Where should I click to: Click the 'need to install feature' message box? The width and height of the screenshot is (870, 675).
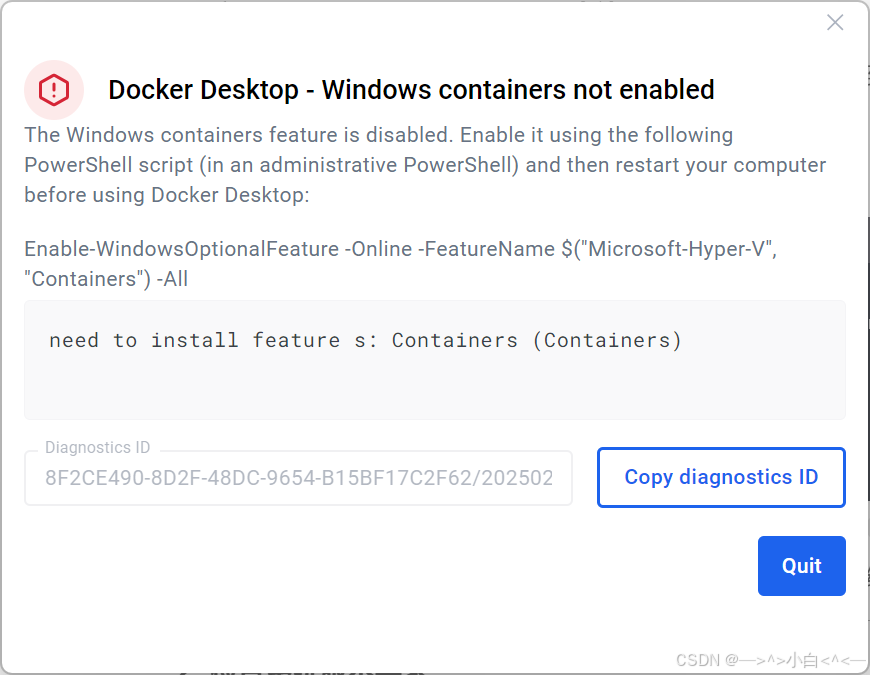pyautogui.click(x=434, y=360)
